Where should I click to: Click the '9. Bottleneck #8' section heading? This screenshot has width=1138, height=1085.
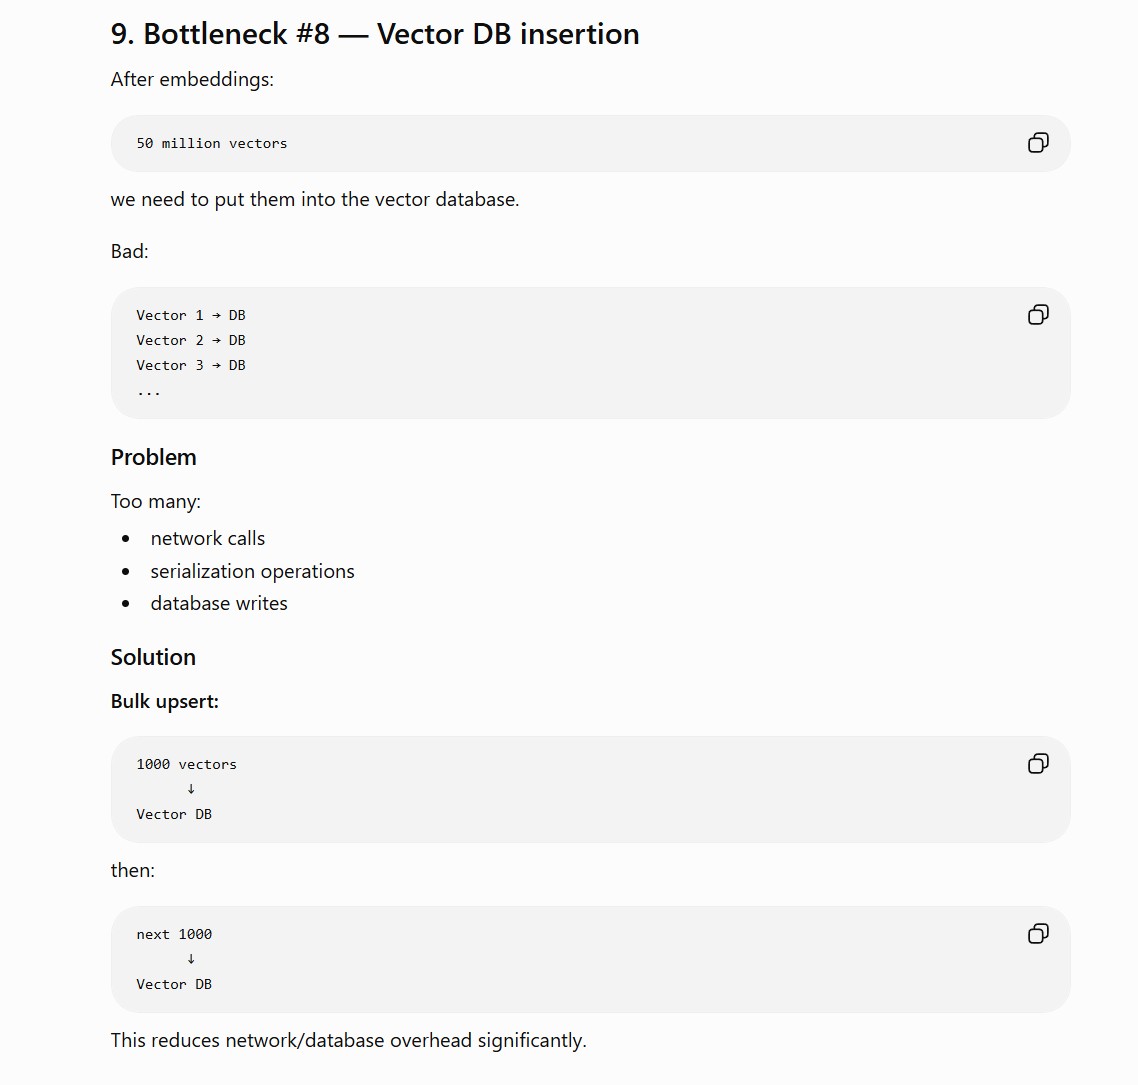[374, 34]
